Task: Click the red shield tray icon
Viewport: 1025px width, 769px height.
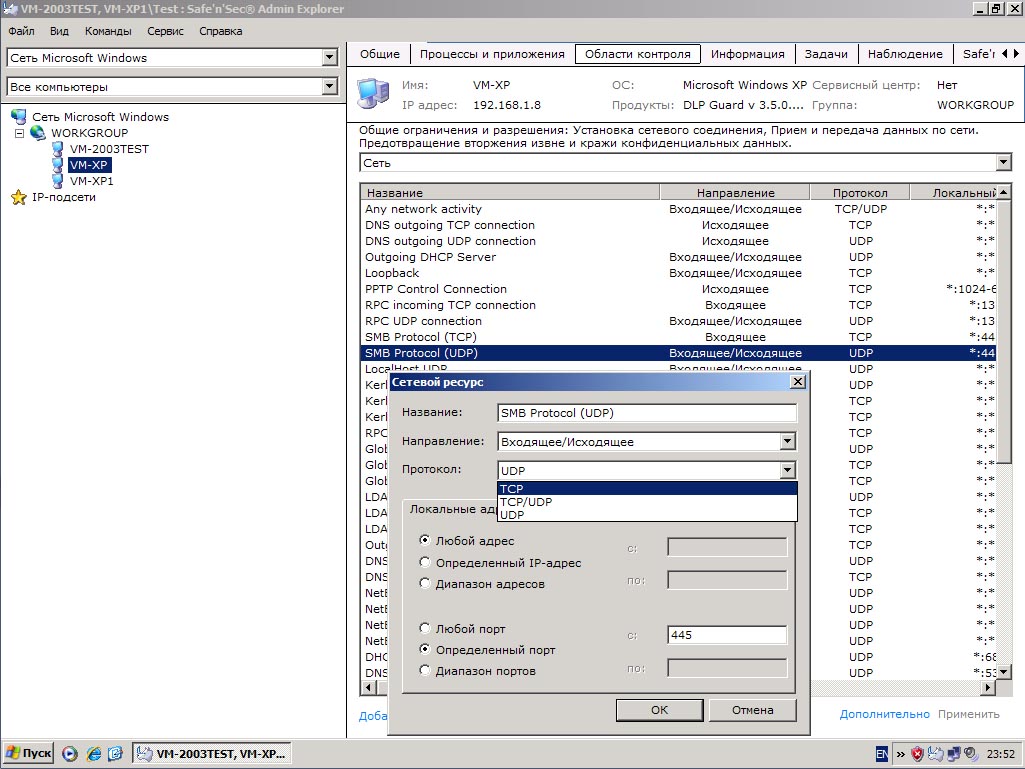Action: (x=916, y=754)
